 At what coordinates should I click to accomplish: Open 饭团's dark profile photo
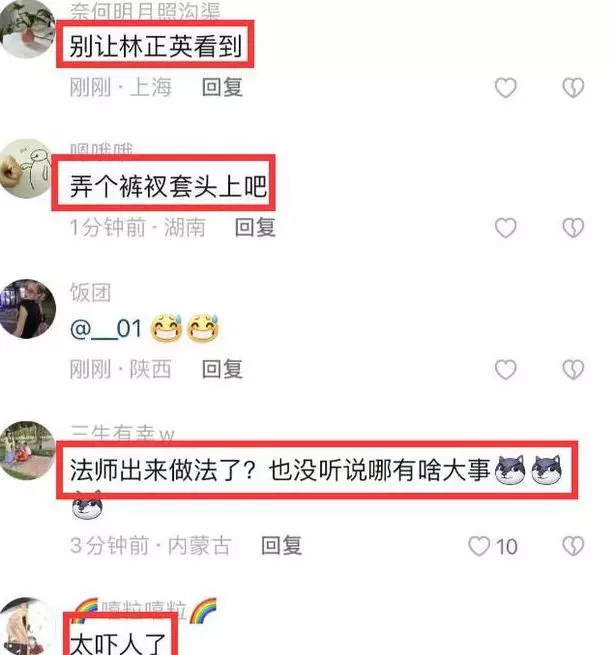pos(28,309)
